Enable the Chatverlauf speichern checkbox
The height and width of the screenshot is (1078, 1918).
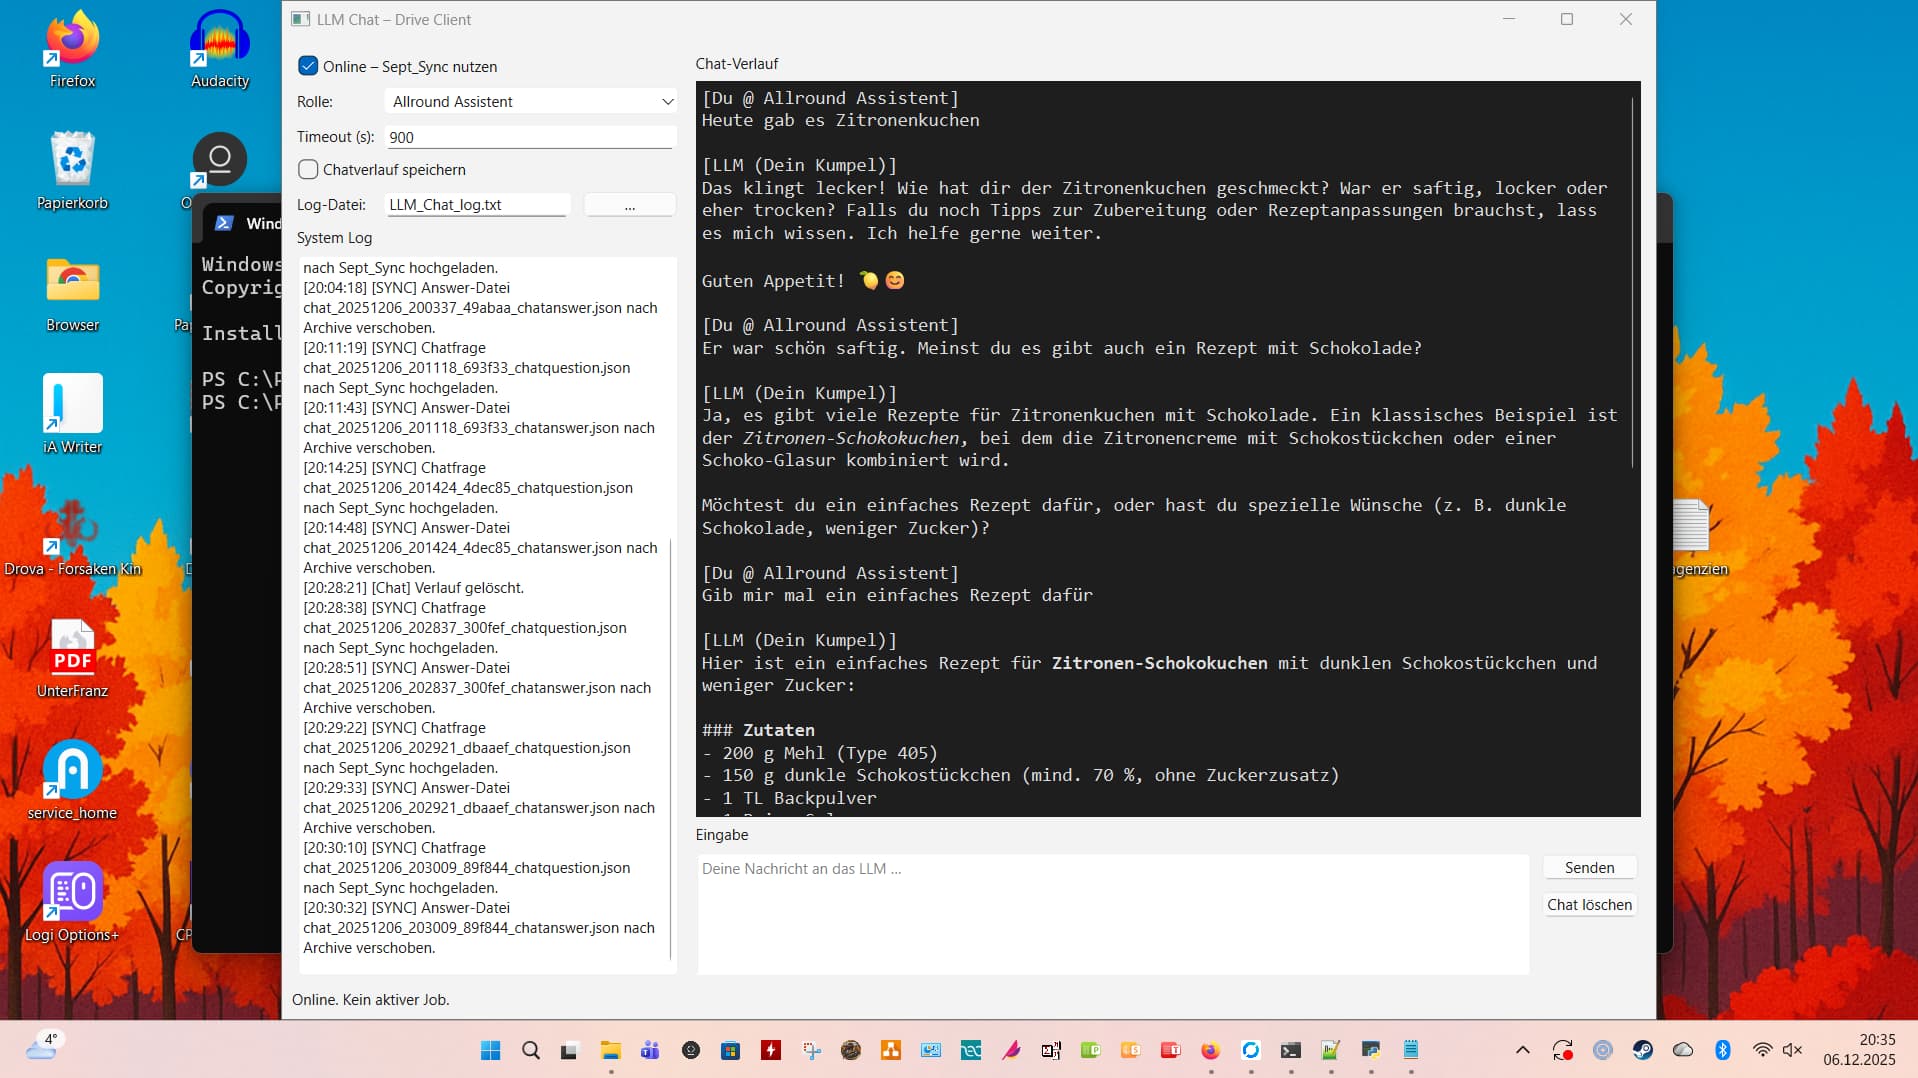[308, 169]
